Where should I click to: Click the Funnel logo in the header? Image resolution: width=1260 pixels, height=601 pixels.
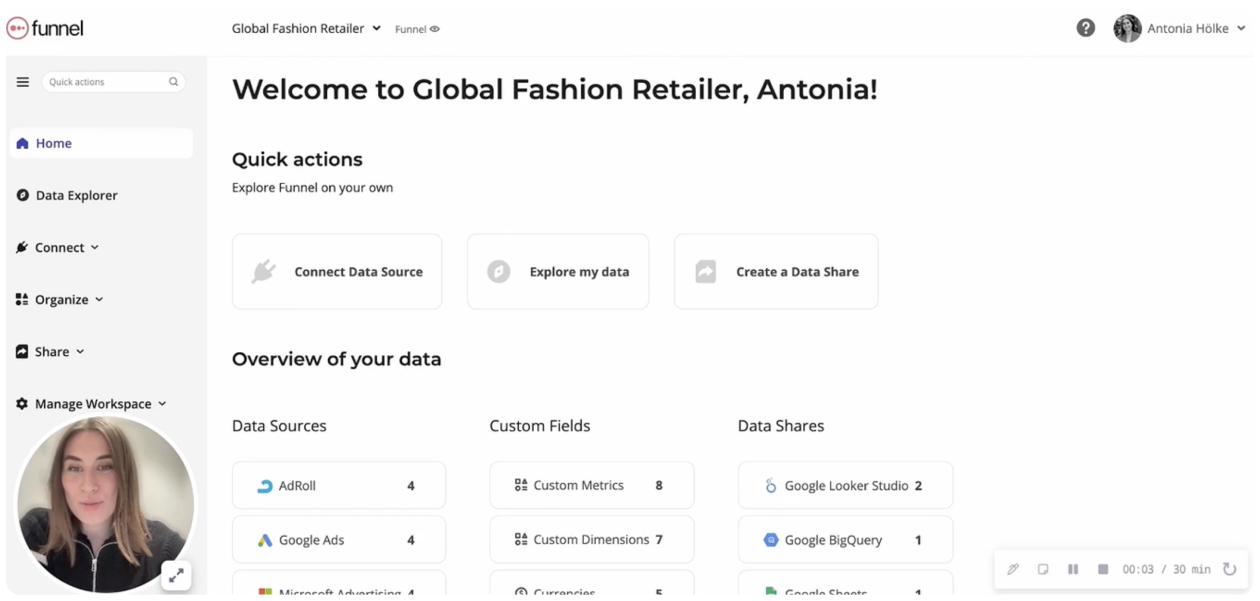coord(45,28)
